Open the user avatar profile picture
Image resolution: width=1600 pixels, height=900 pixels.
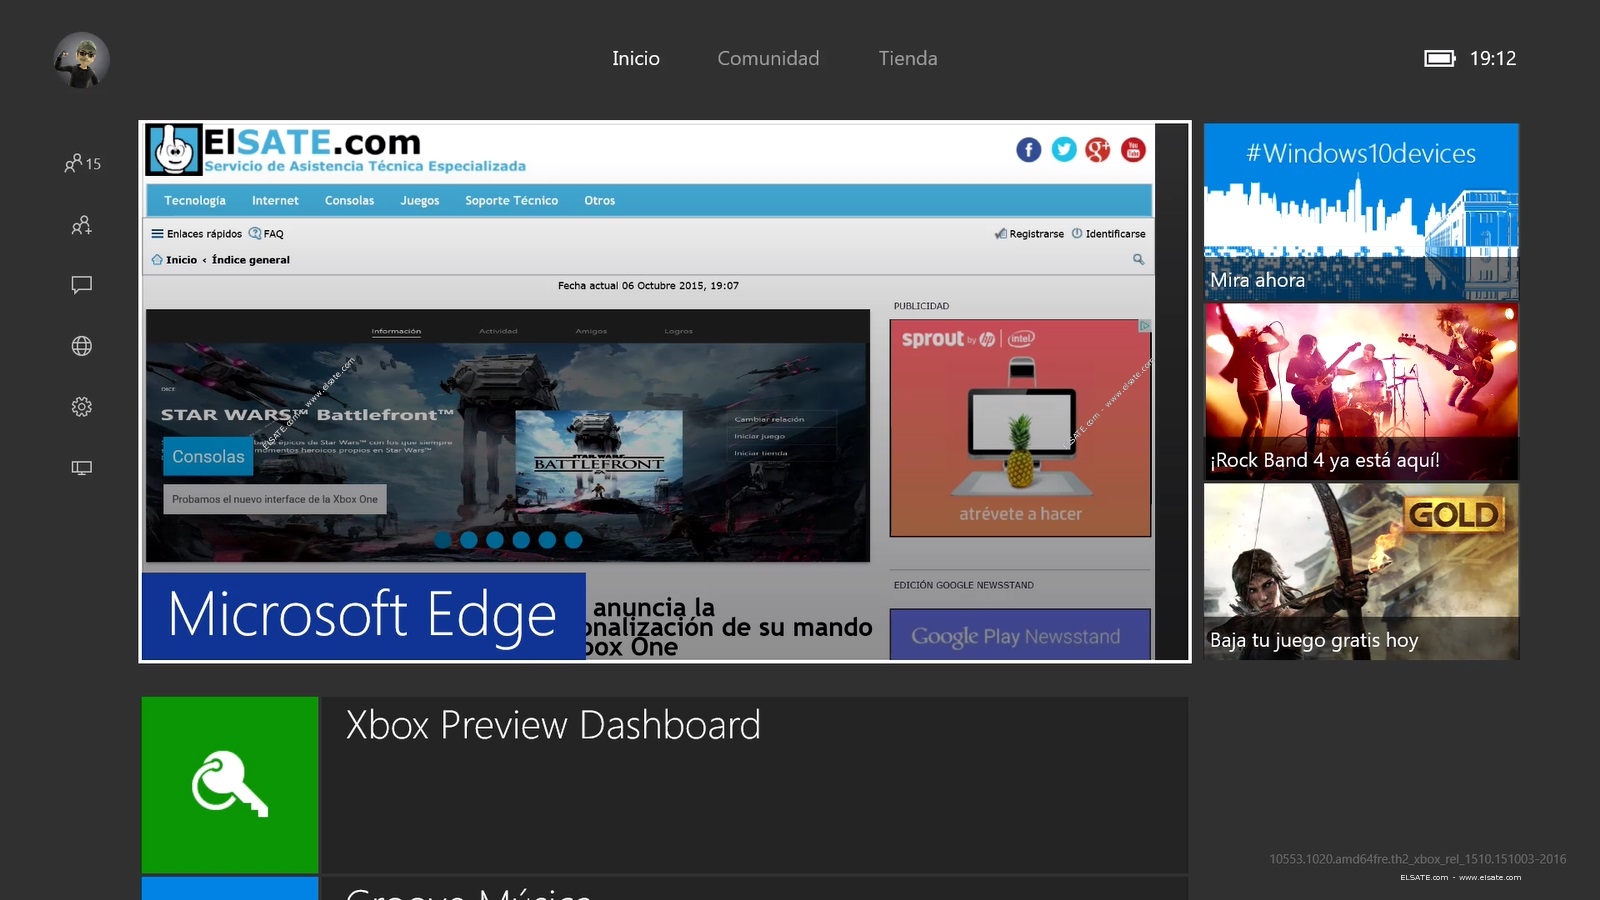(81, 59)
